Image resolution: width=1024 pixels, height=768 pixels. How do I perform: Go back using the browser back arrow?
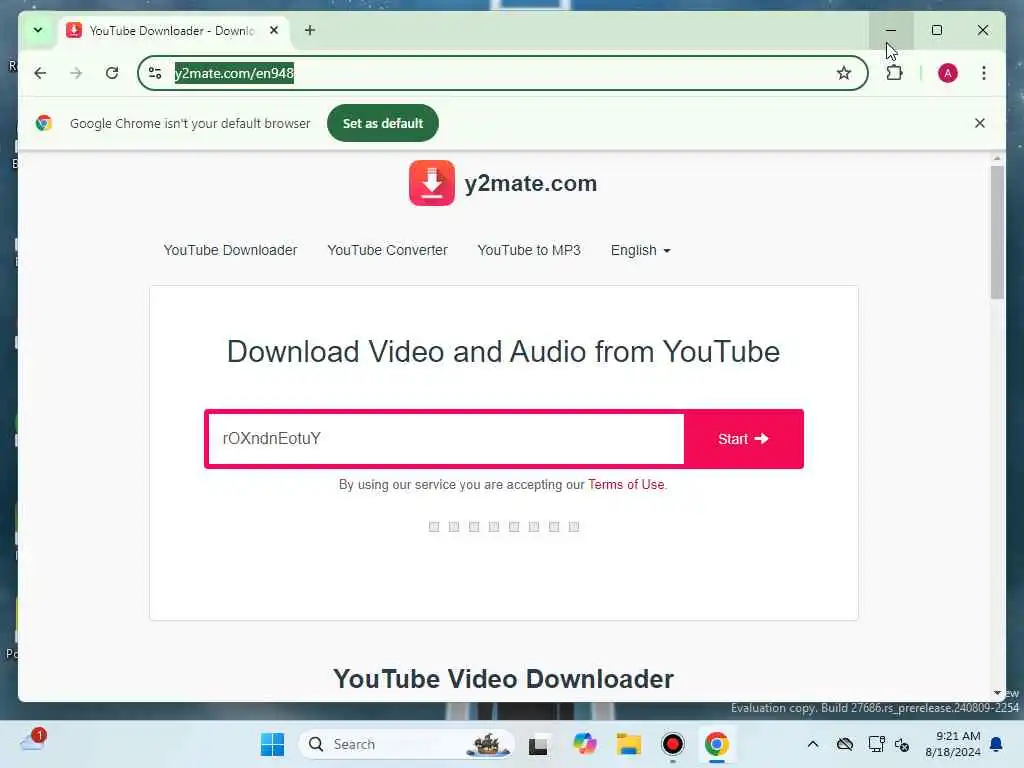40,73
